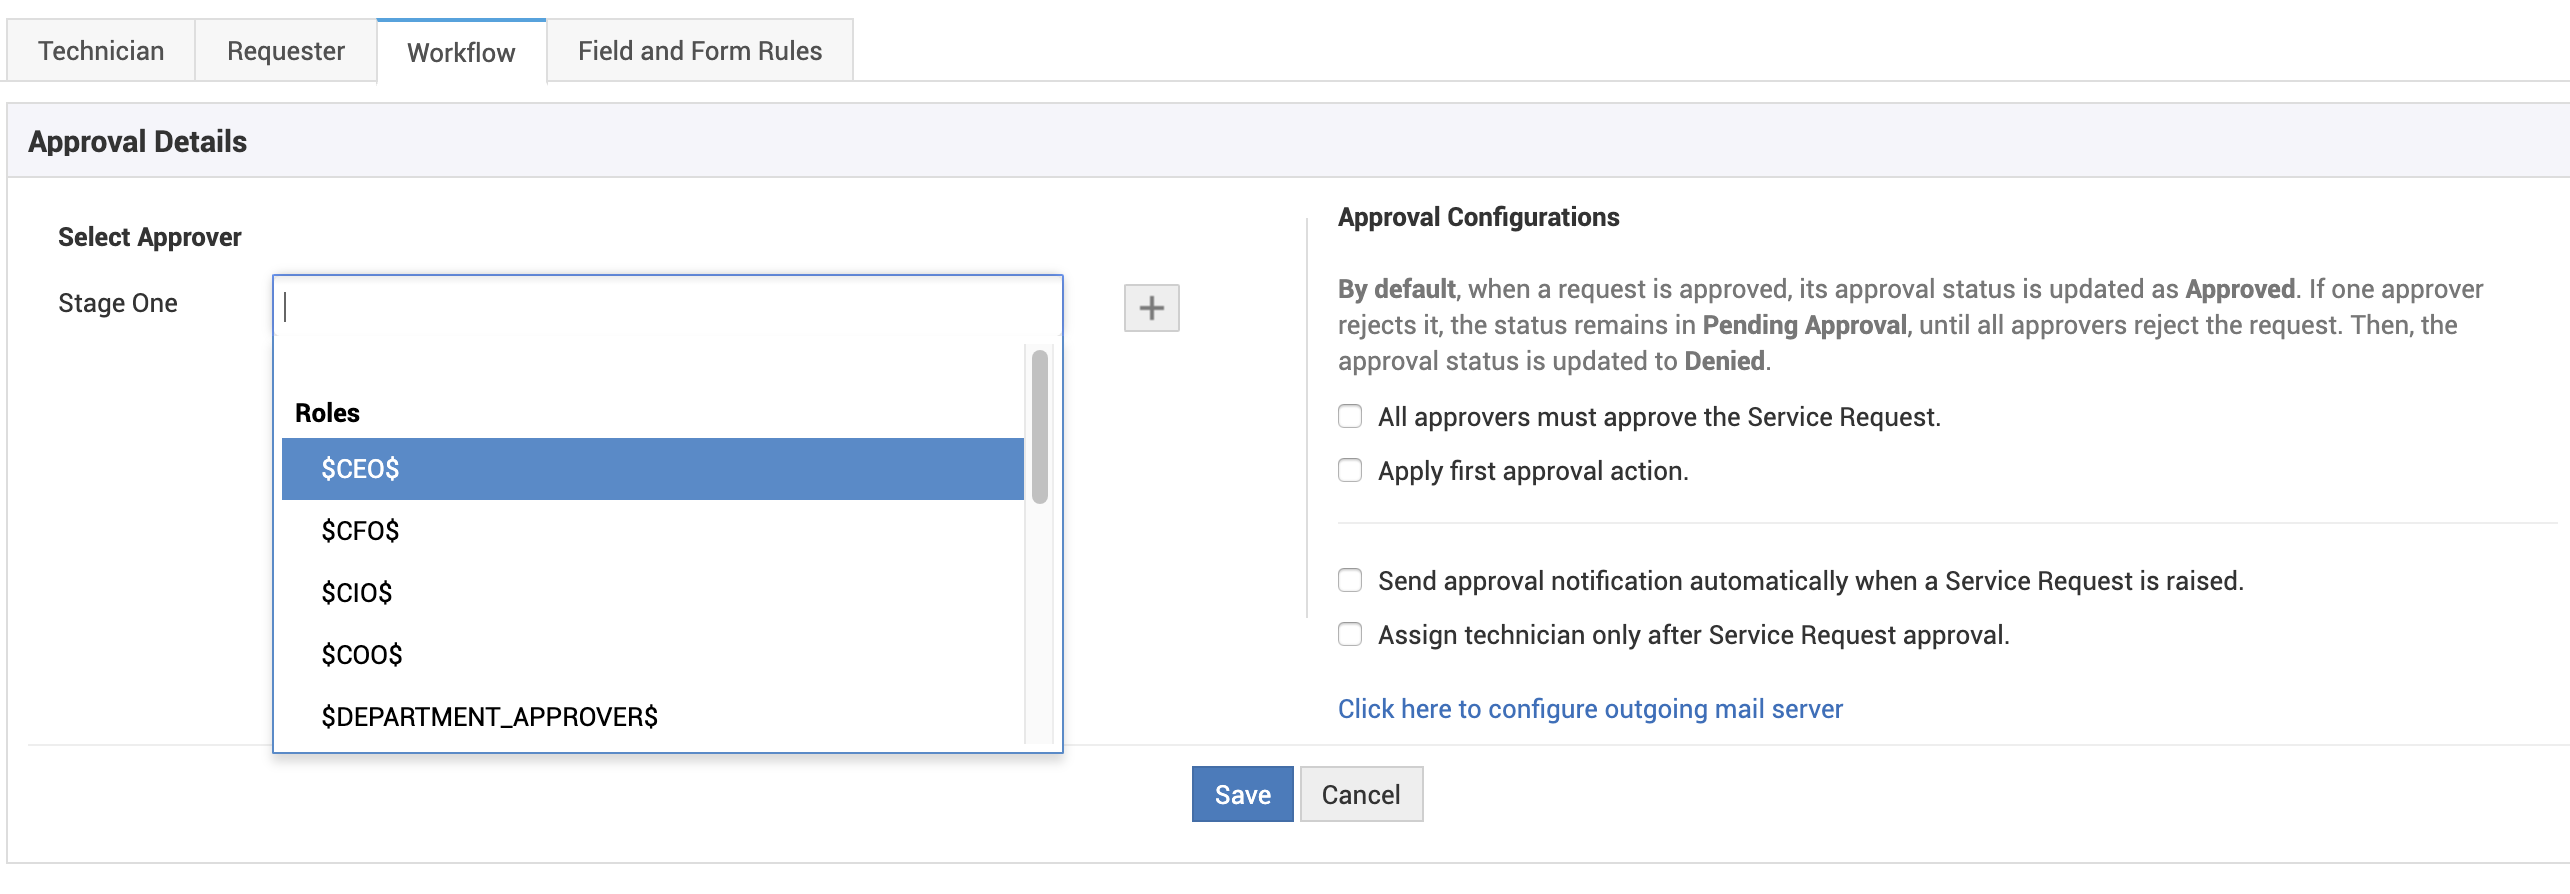
Task: Click the plus icon to add approval stage
Action: pos(1151,307)
